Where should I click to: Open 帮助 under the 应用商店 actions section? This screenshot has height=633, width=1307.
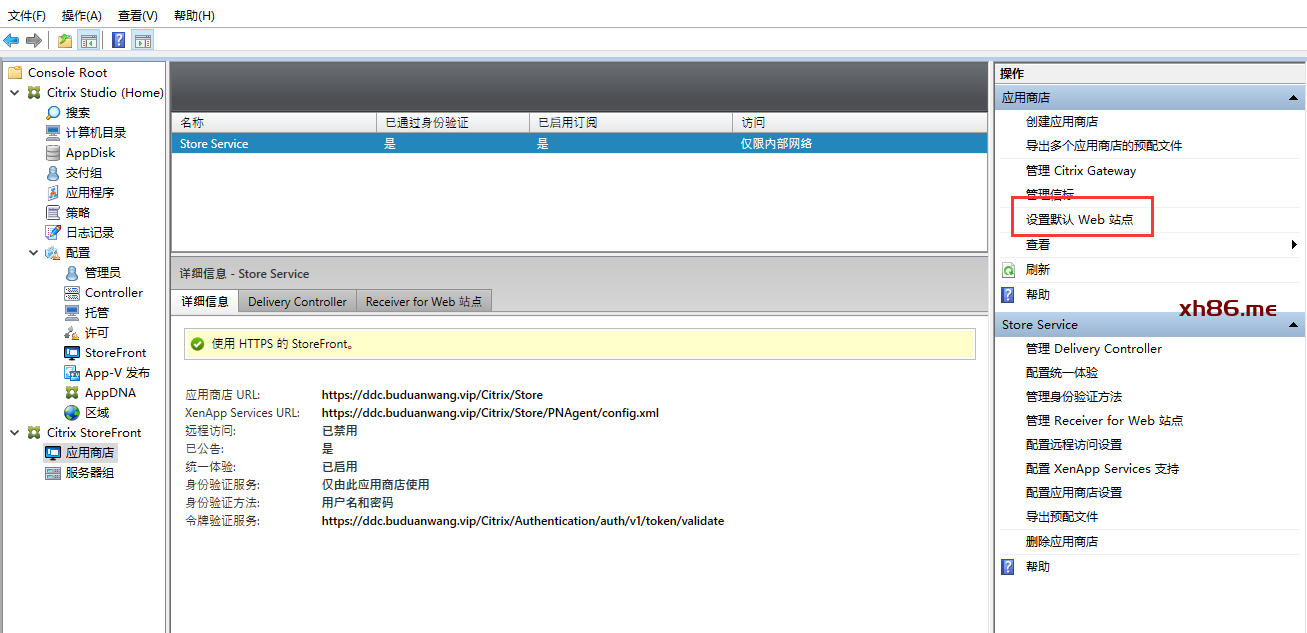(1037, 295)
